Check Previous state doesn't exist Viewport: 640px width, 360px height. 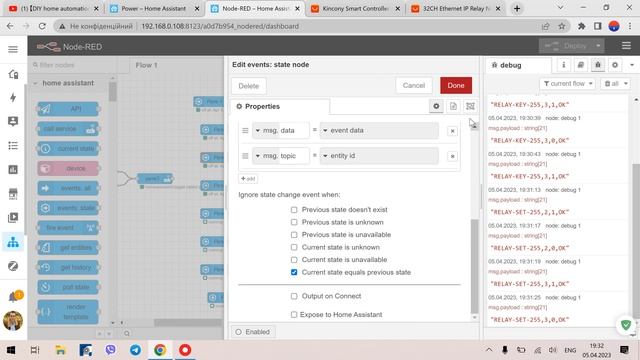click(294, 209)
